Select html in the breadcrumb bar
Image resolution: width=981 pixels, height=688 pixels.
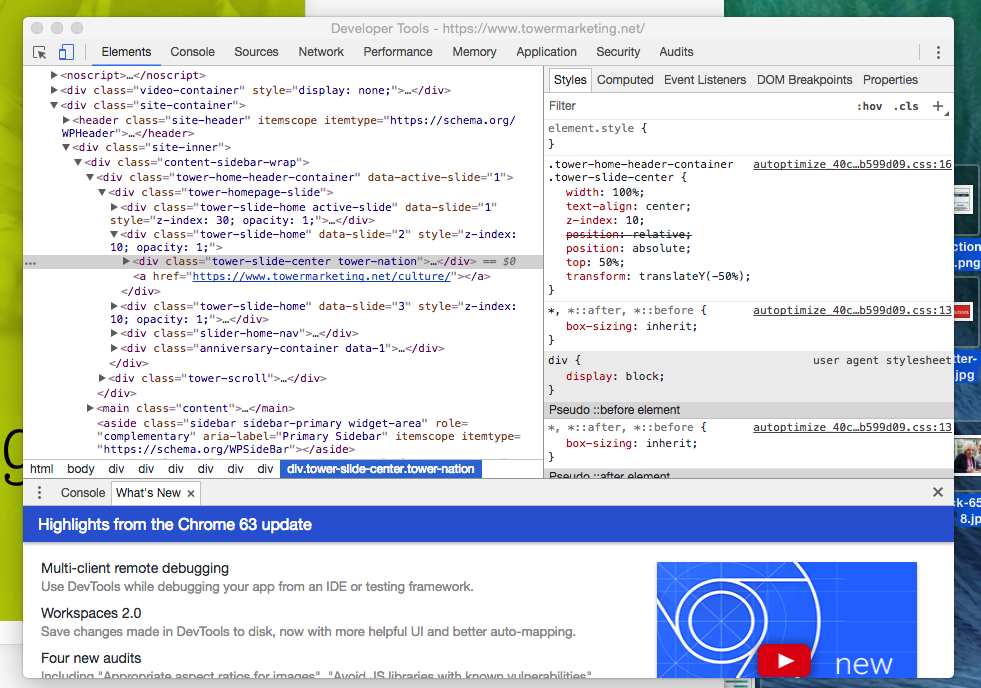click(x=42, y=469)
